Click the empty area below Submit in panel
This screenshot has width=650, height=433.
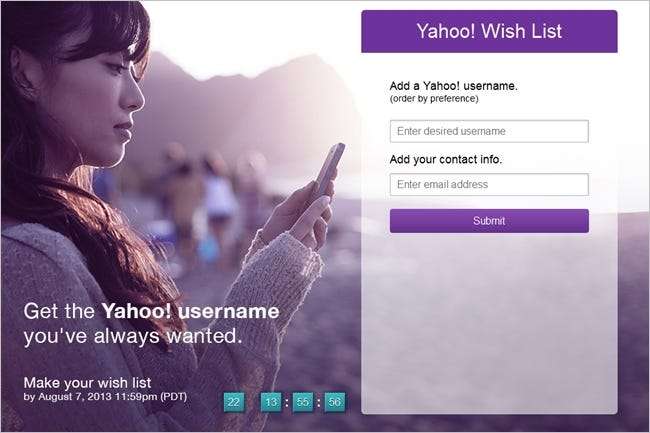pos(489,323)
